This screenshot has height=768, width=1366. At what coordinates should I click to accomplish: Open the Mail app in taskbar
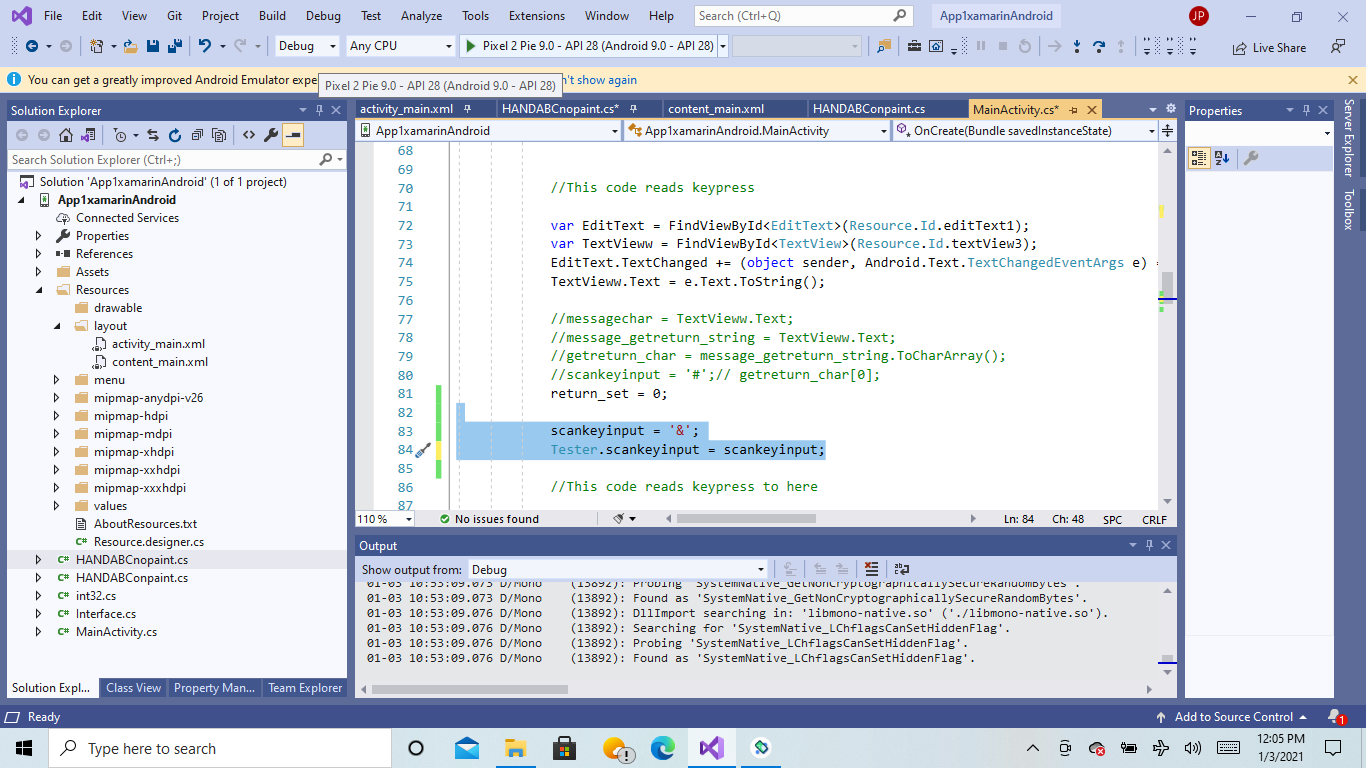(x=466, y=748)
